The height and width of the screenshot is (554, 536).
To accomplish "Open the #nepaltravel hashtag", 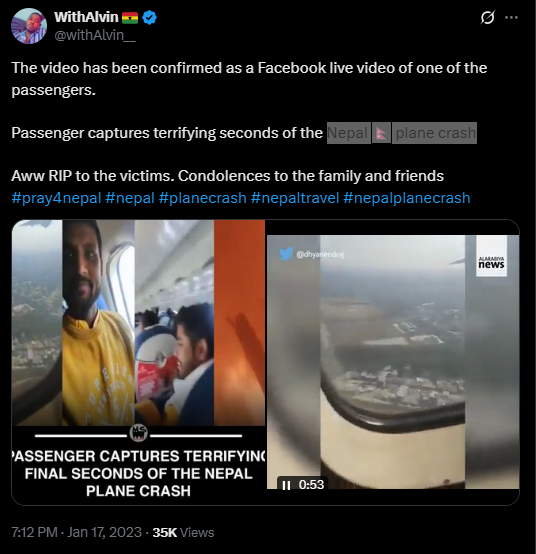I will pyautogui.click(x=295, y=198).
